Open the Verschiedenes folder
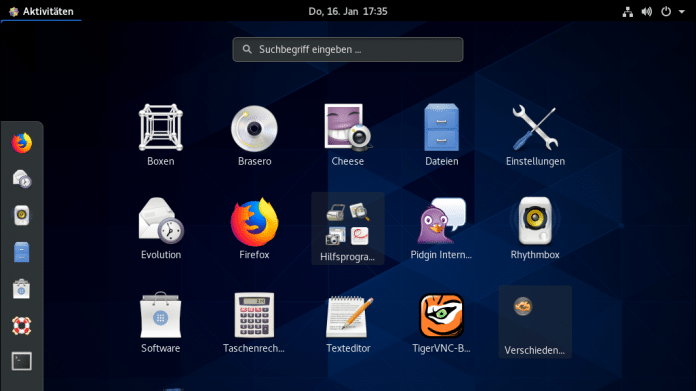The width and height of the screenshot is (696, 391). [535, 322]
